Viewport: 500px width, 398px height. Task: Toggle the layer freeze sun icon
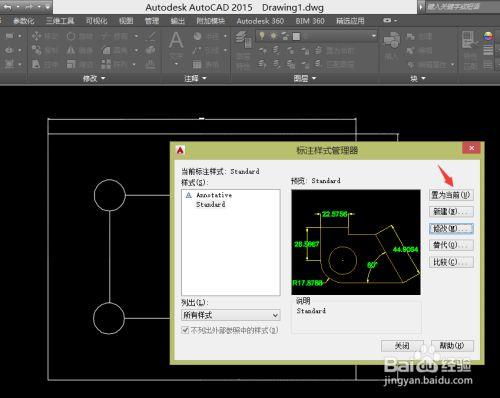pos(273,36)
